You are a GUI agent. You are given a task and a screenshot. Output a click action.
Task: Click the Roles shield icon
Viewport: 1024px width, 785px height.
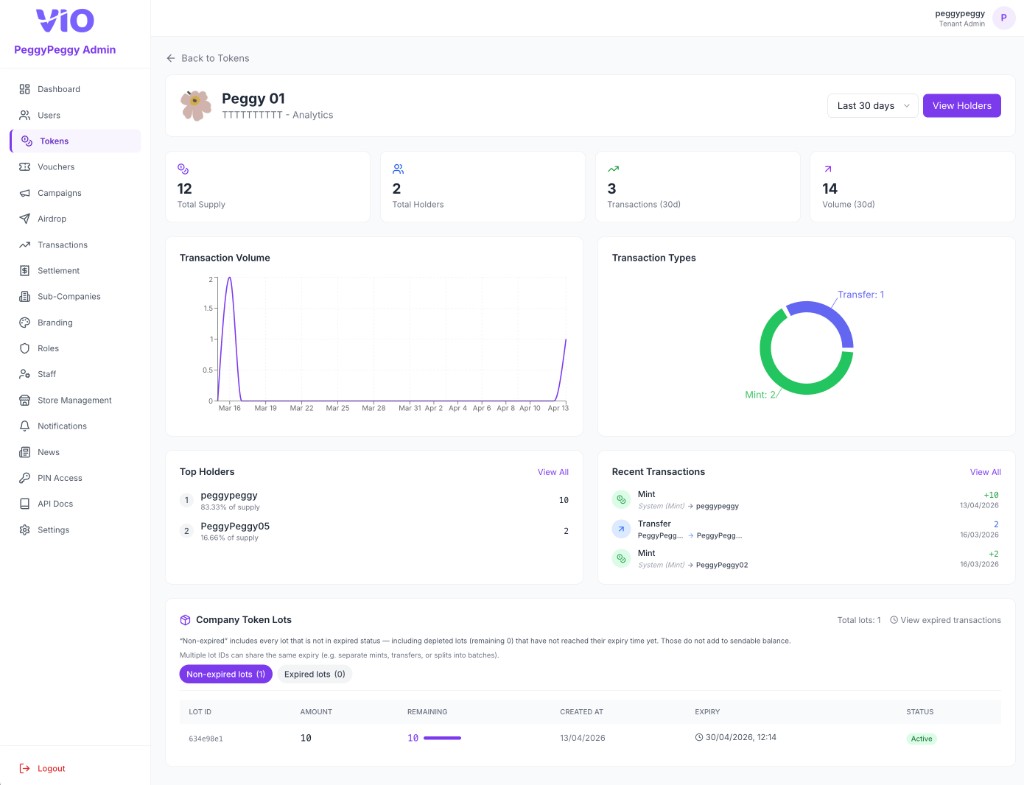pos(25,348)
